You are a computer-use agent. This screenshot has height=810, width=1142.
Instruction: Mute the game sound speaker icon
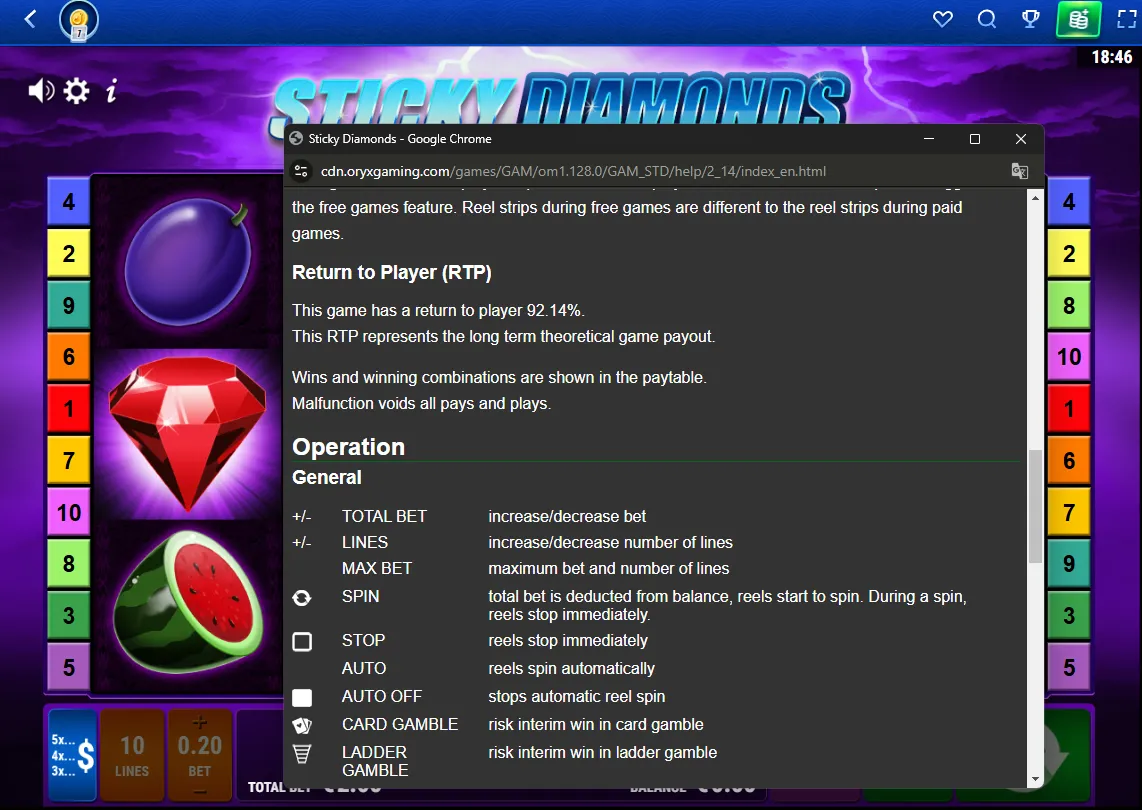coord(42,91)
